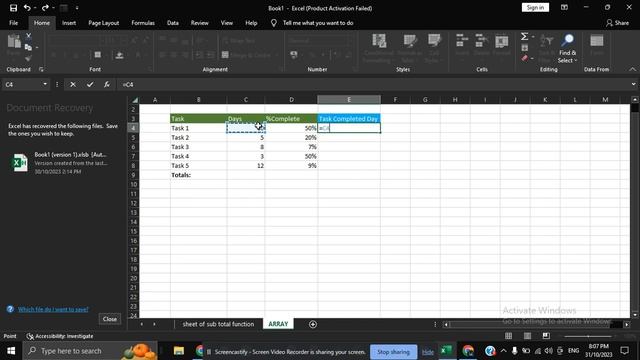The width and height of the screenshot is (640, 360).
Task: Switch to the Page Layout ribbon tab
Action: click(104, 23)
